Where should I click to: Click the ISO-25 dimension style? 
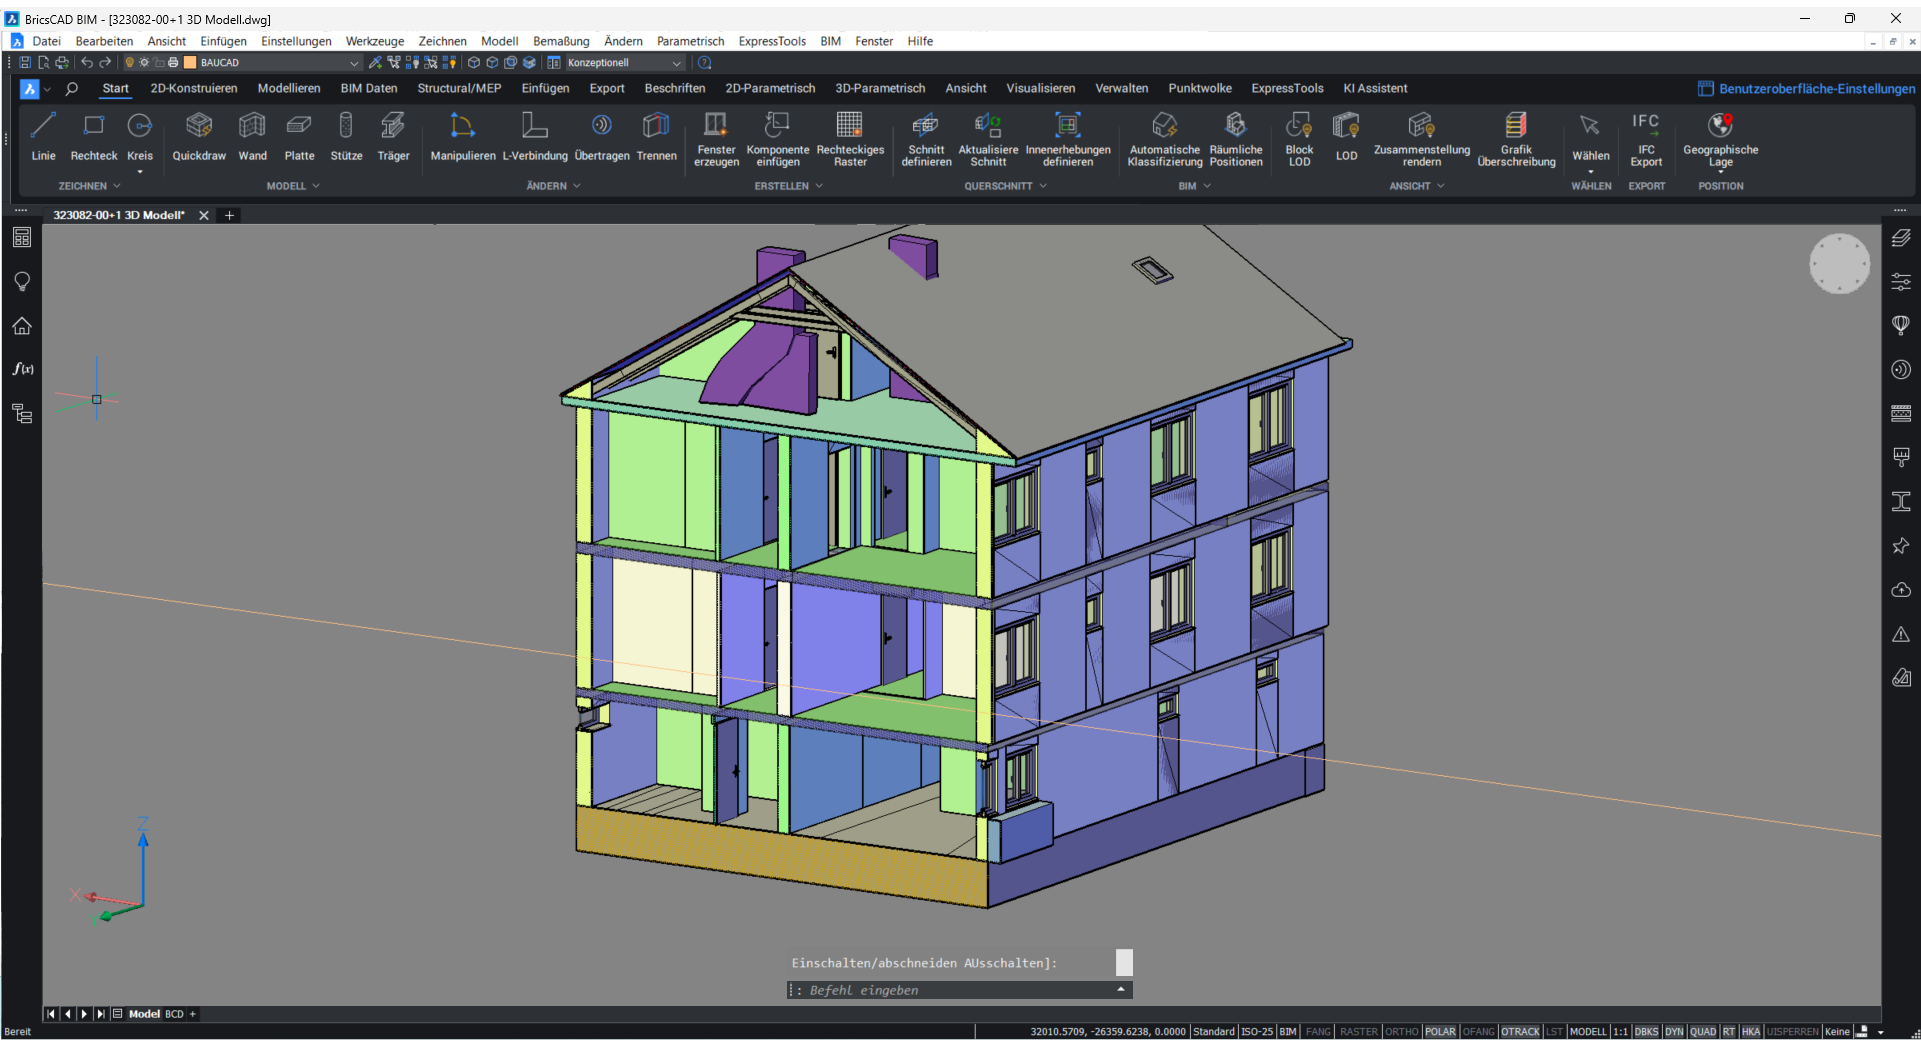click(x=1257, y=1031)
